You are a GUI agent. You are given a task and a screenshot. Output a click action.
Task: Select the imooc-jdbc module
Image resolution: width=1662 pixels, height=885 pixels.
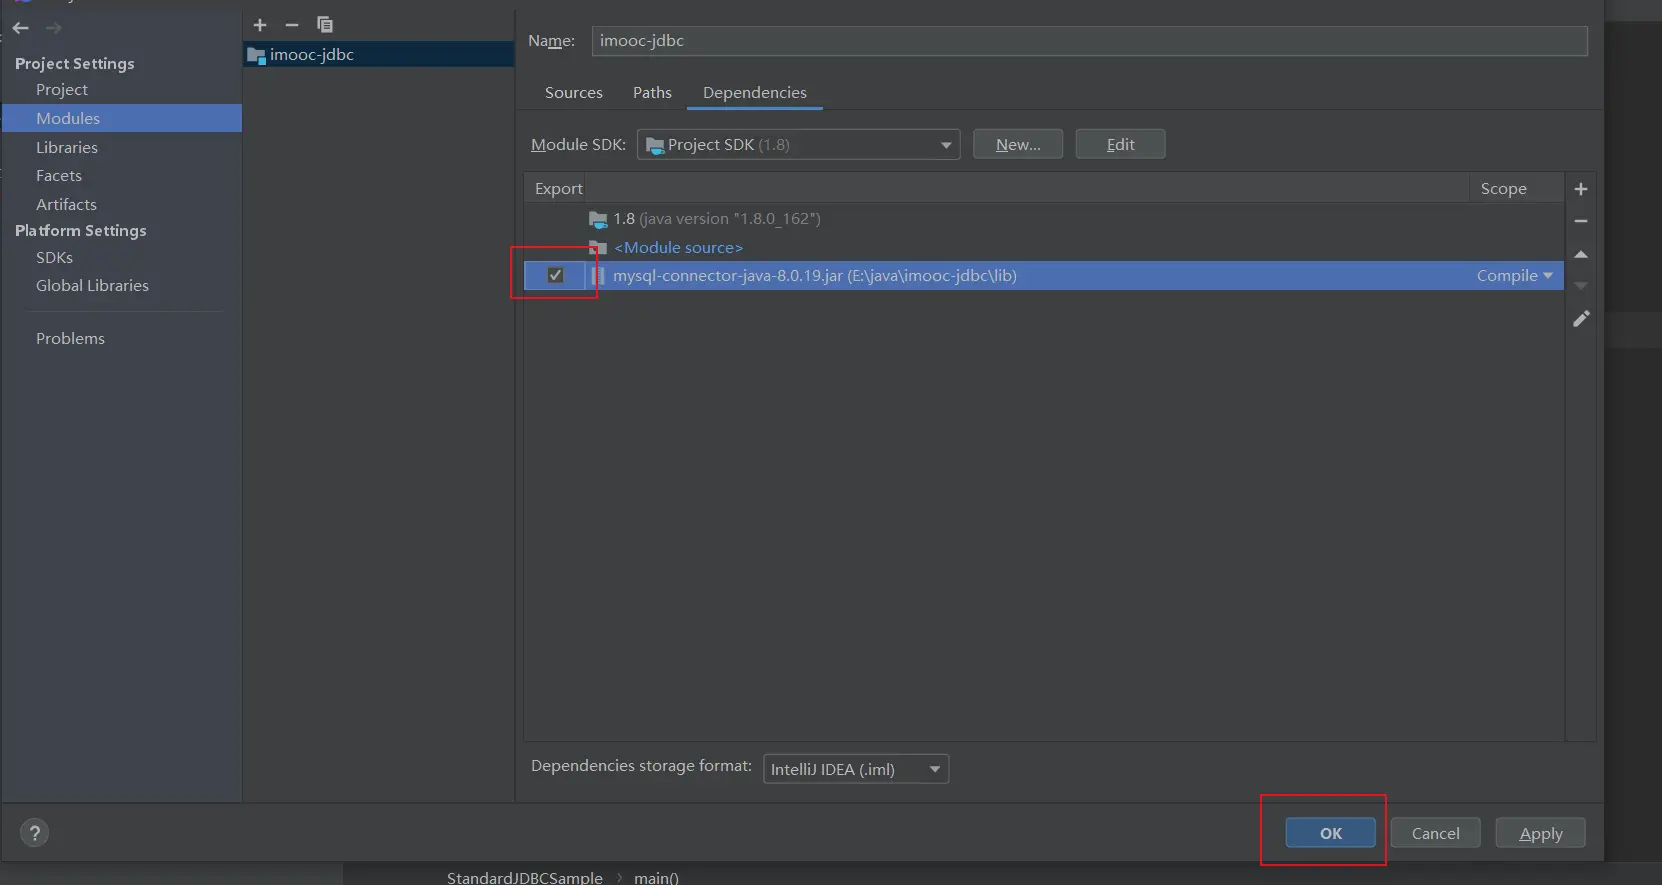[x=311, y=55]
